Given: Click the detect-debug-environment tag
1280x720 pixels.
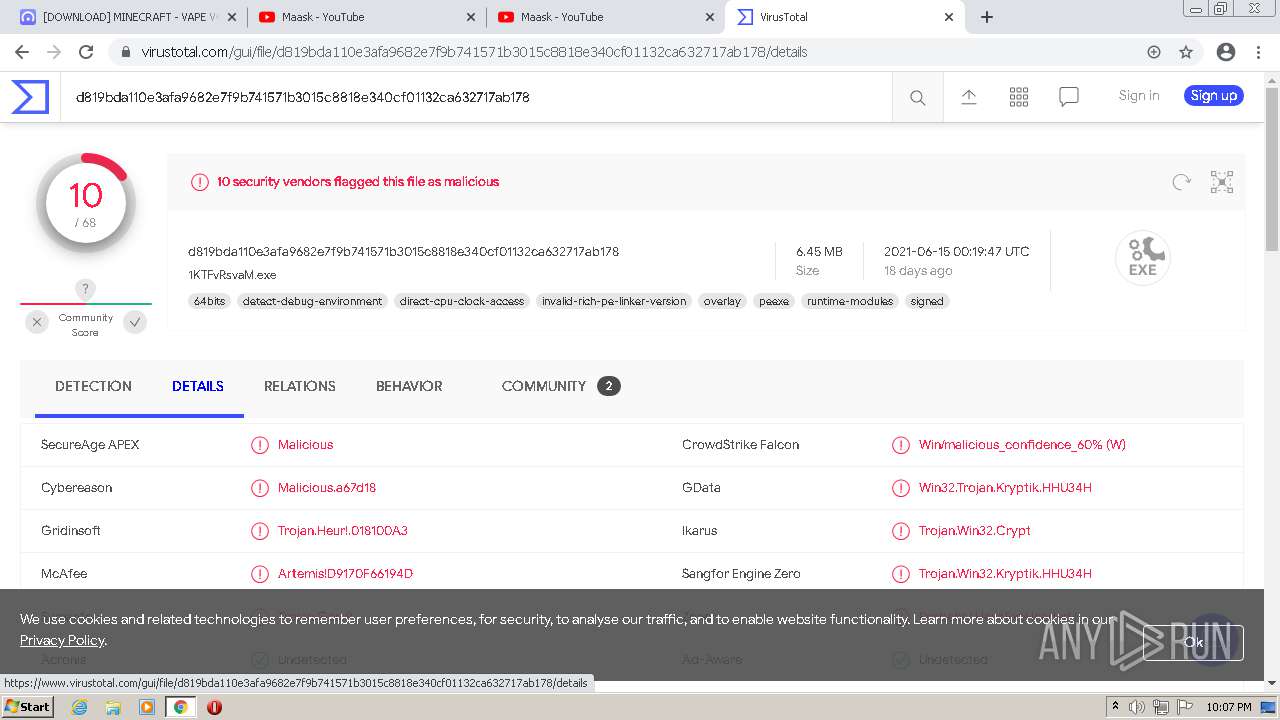Looking at the screenshot, I should pyautogui.click(x=312, y=301).
